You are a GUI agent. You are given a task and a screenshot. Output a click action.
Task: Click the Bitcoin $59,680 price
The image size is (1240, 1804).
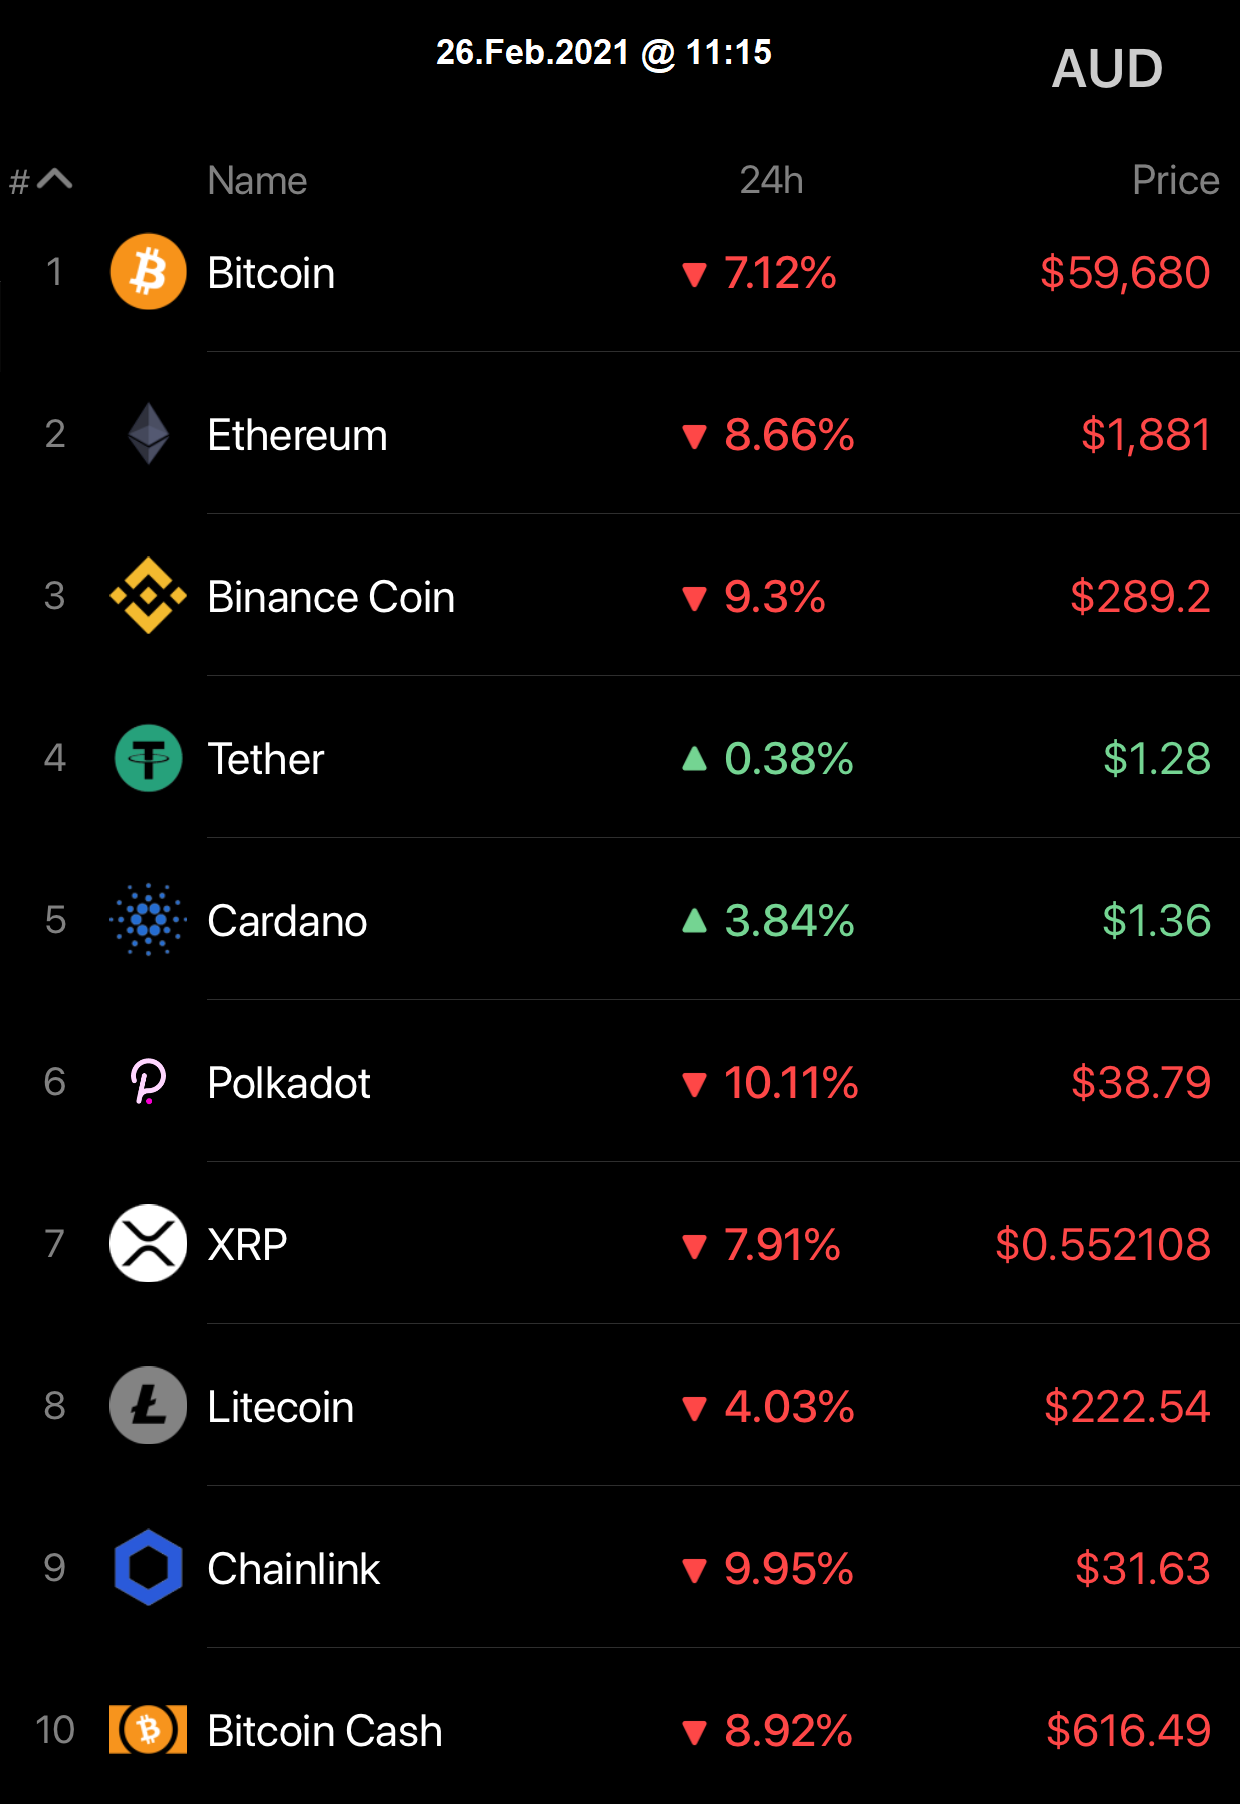pyautogui.click(x=1125, y=273)
